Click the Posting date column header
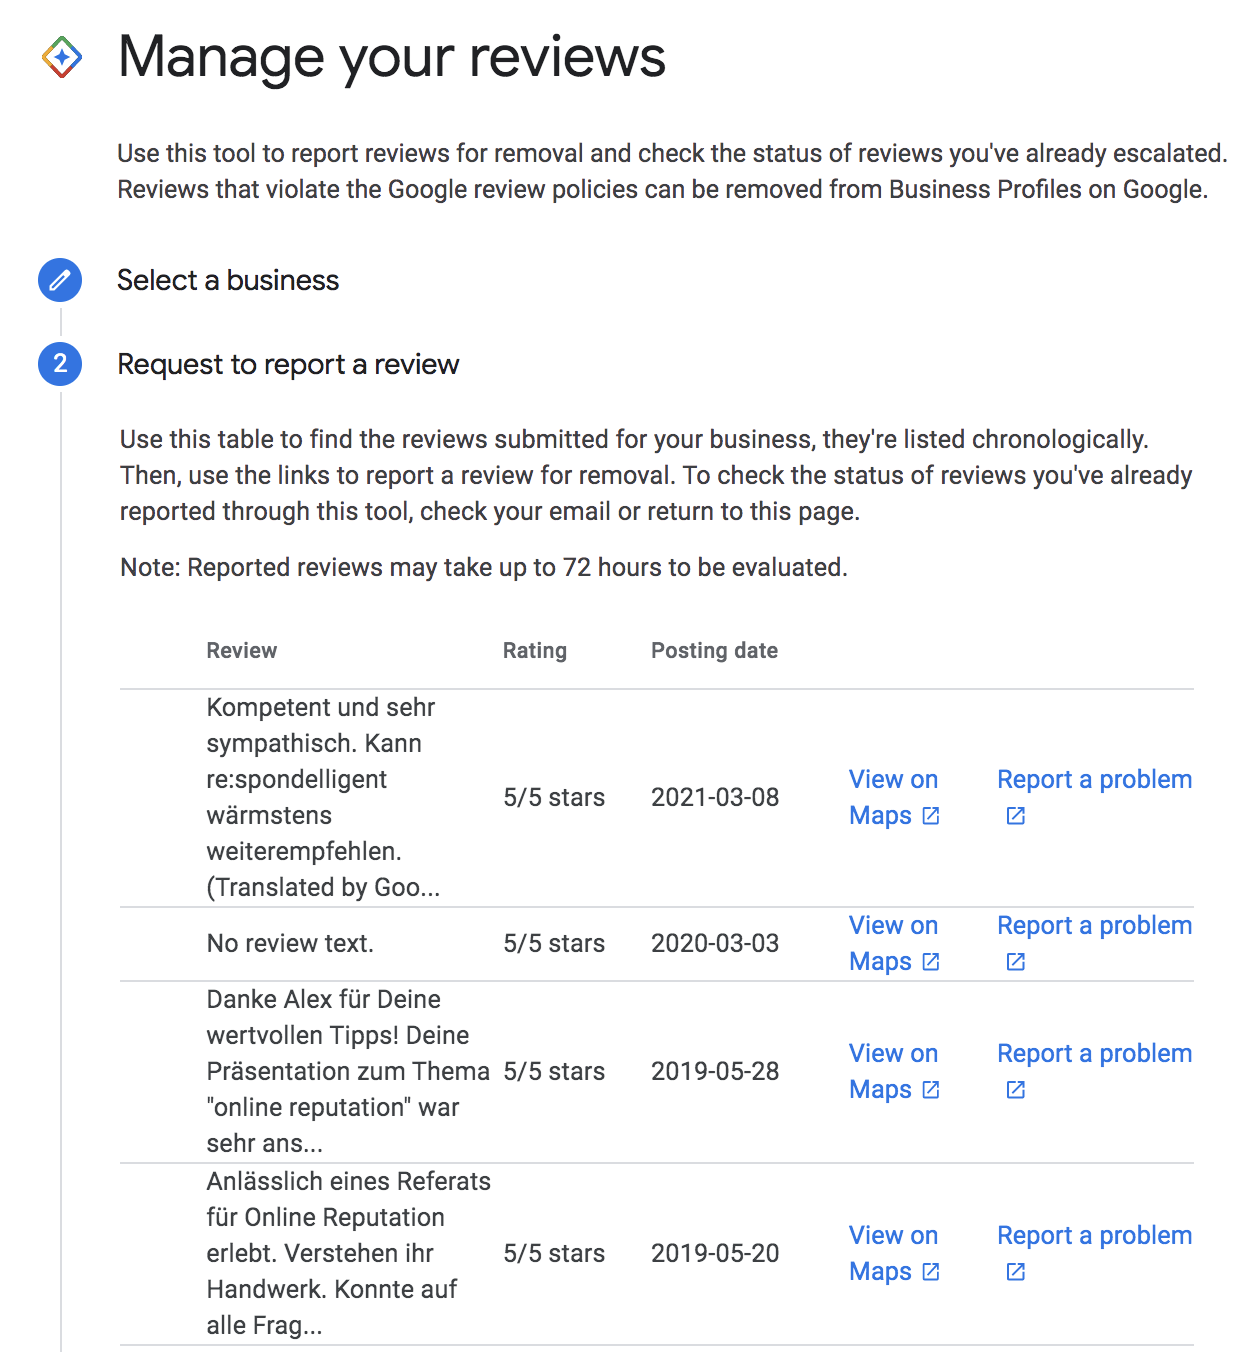Screen dimensions: 1248x1352 pos(714,651)
